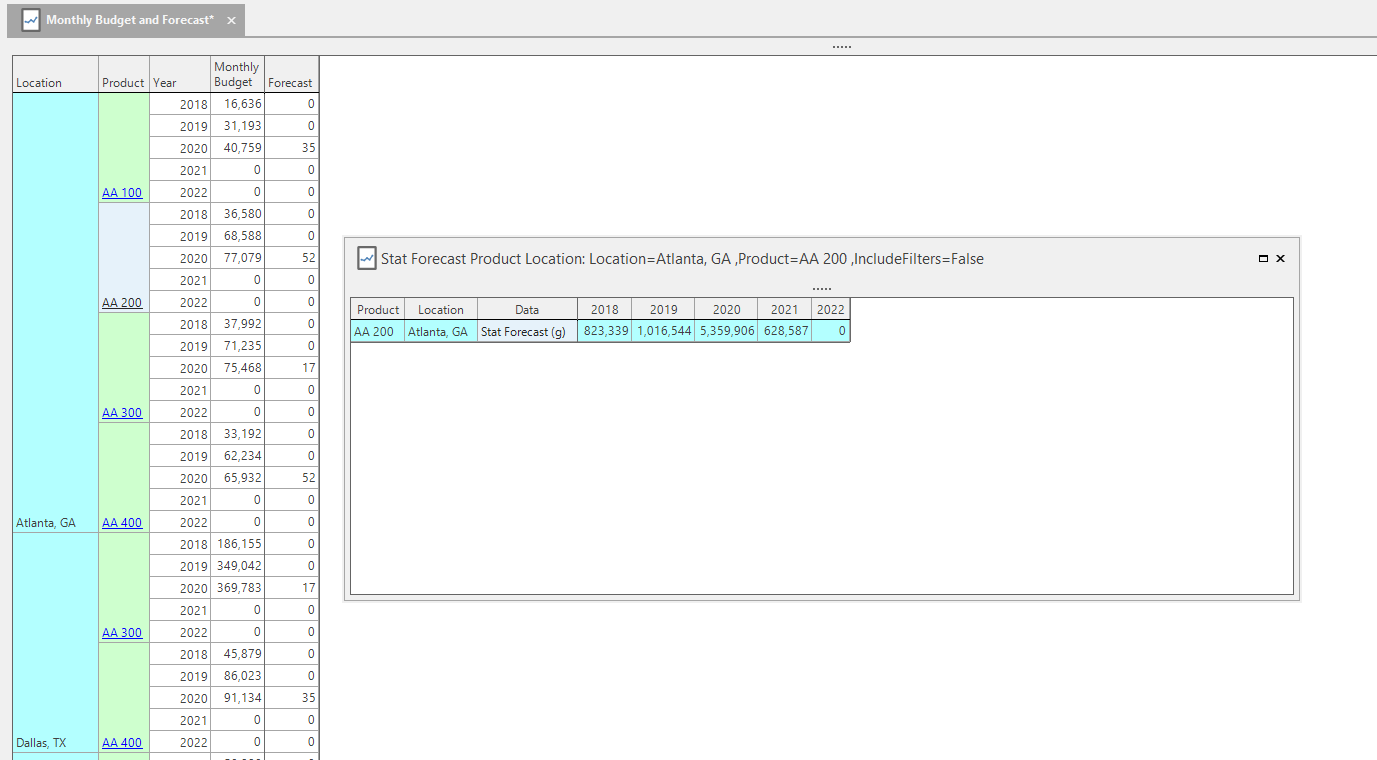The width and height of the screenshot is (1377, 760).
Task: Click the 2019 column header in popup
Action: tap(664, 310)
